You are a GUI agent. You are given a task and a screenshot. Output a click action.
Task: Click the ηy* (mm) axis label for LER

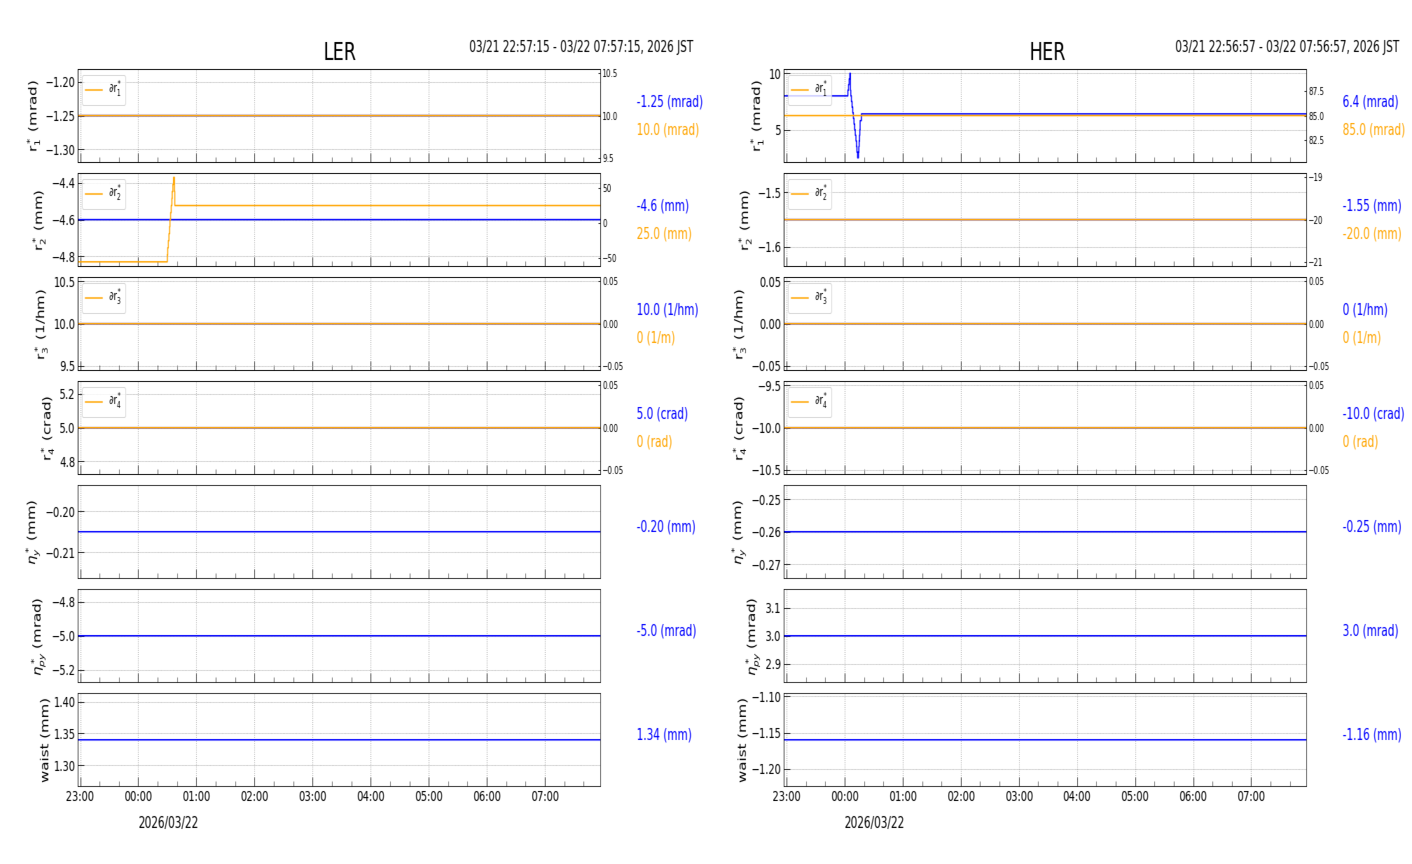(x=33, y=532)
